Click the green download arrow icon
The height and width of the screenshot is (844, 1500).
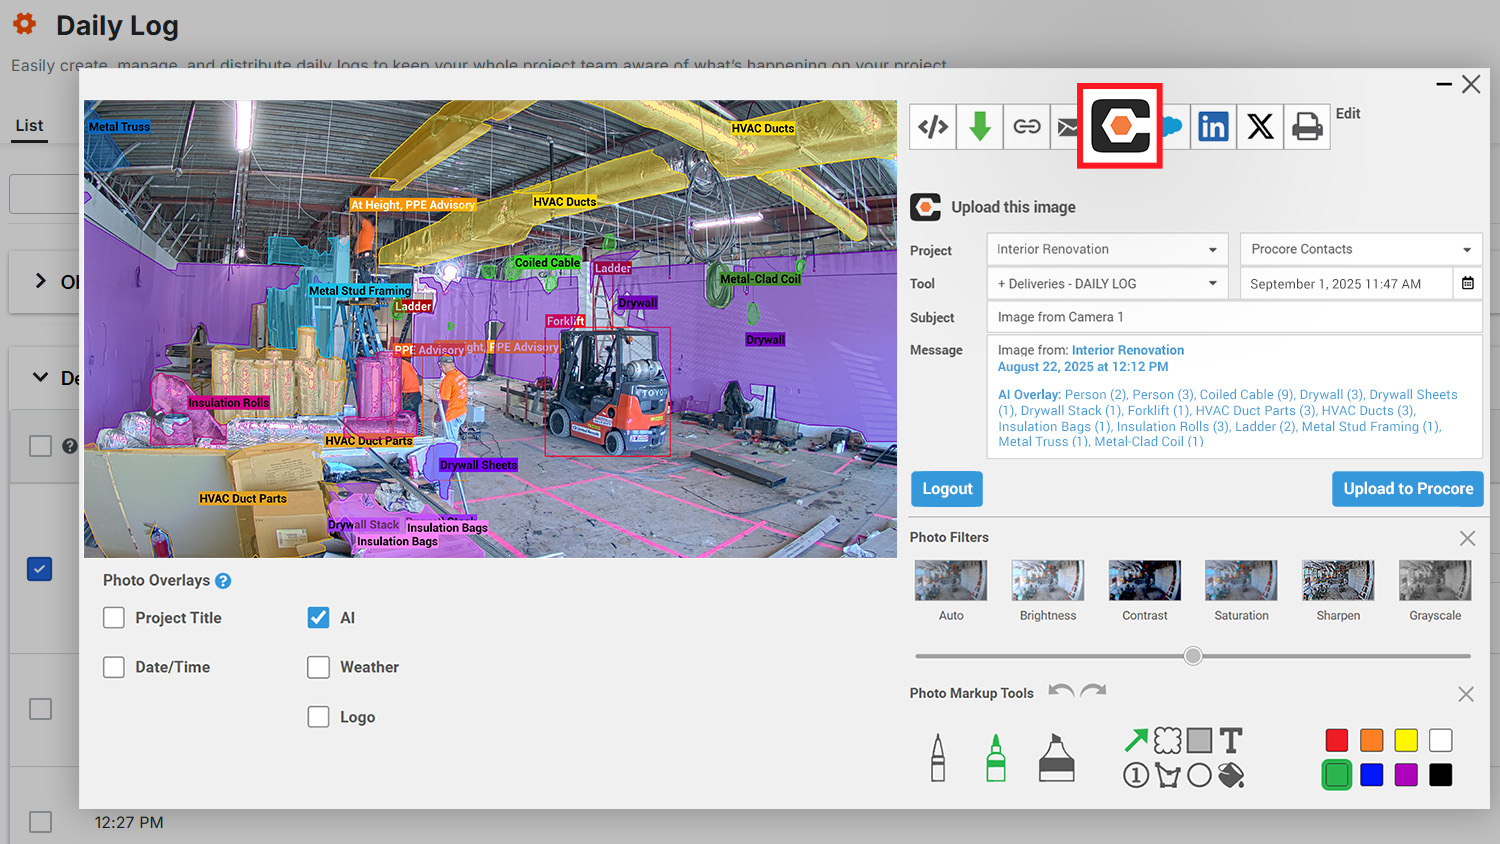point(980,127)
